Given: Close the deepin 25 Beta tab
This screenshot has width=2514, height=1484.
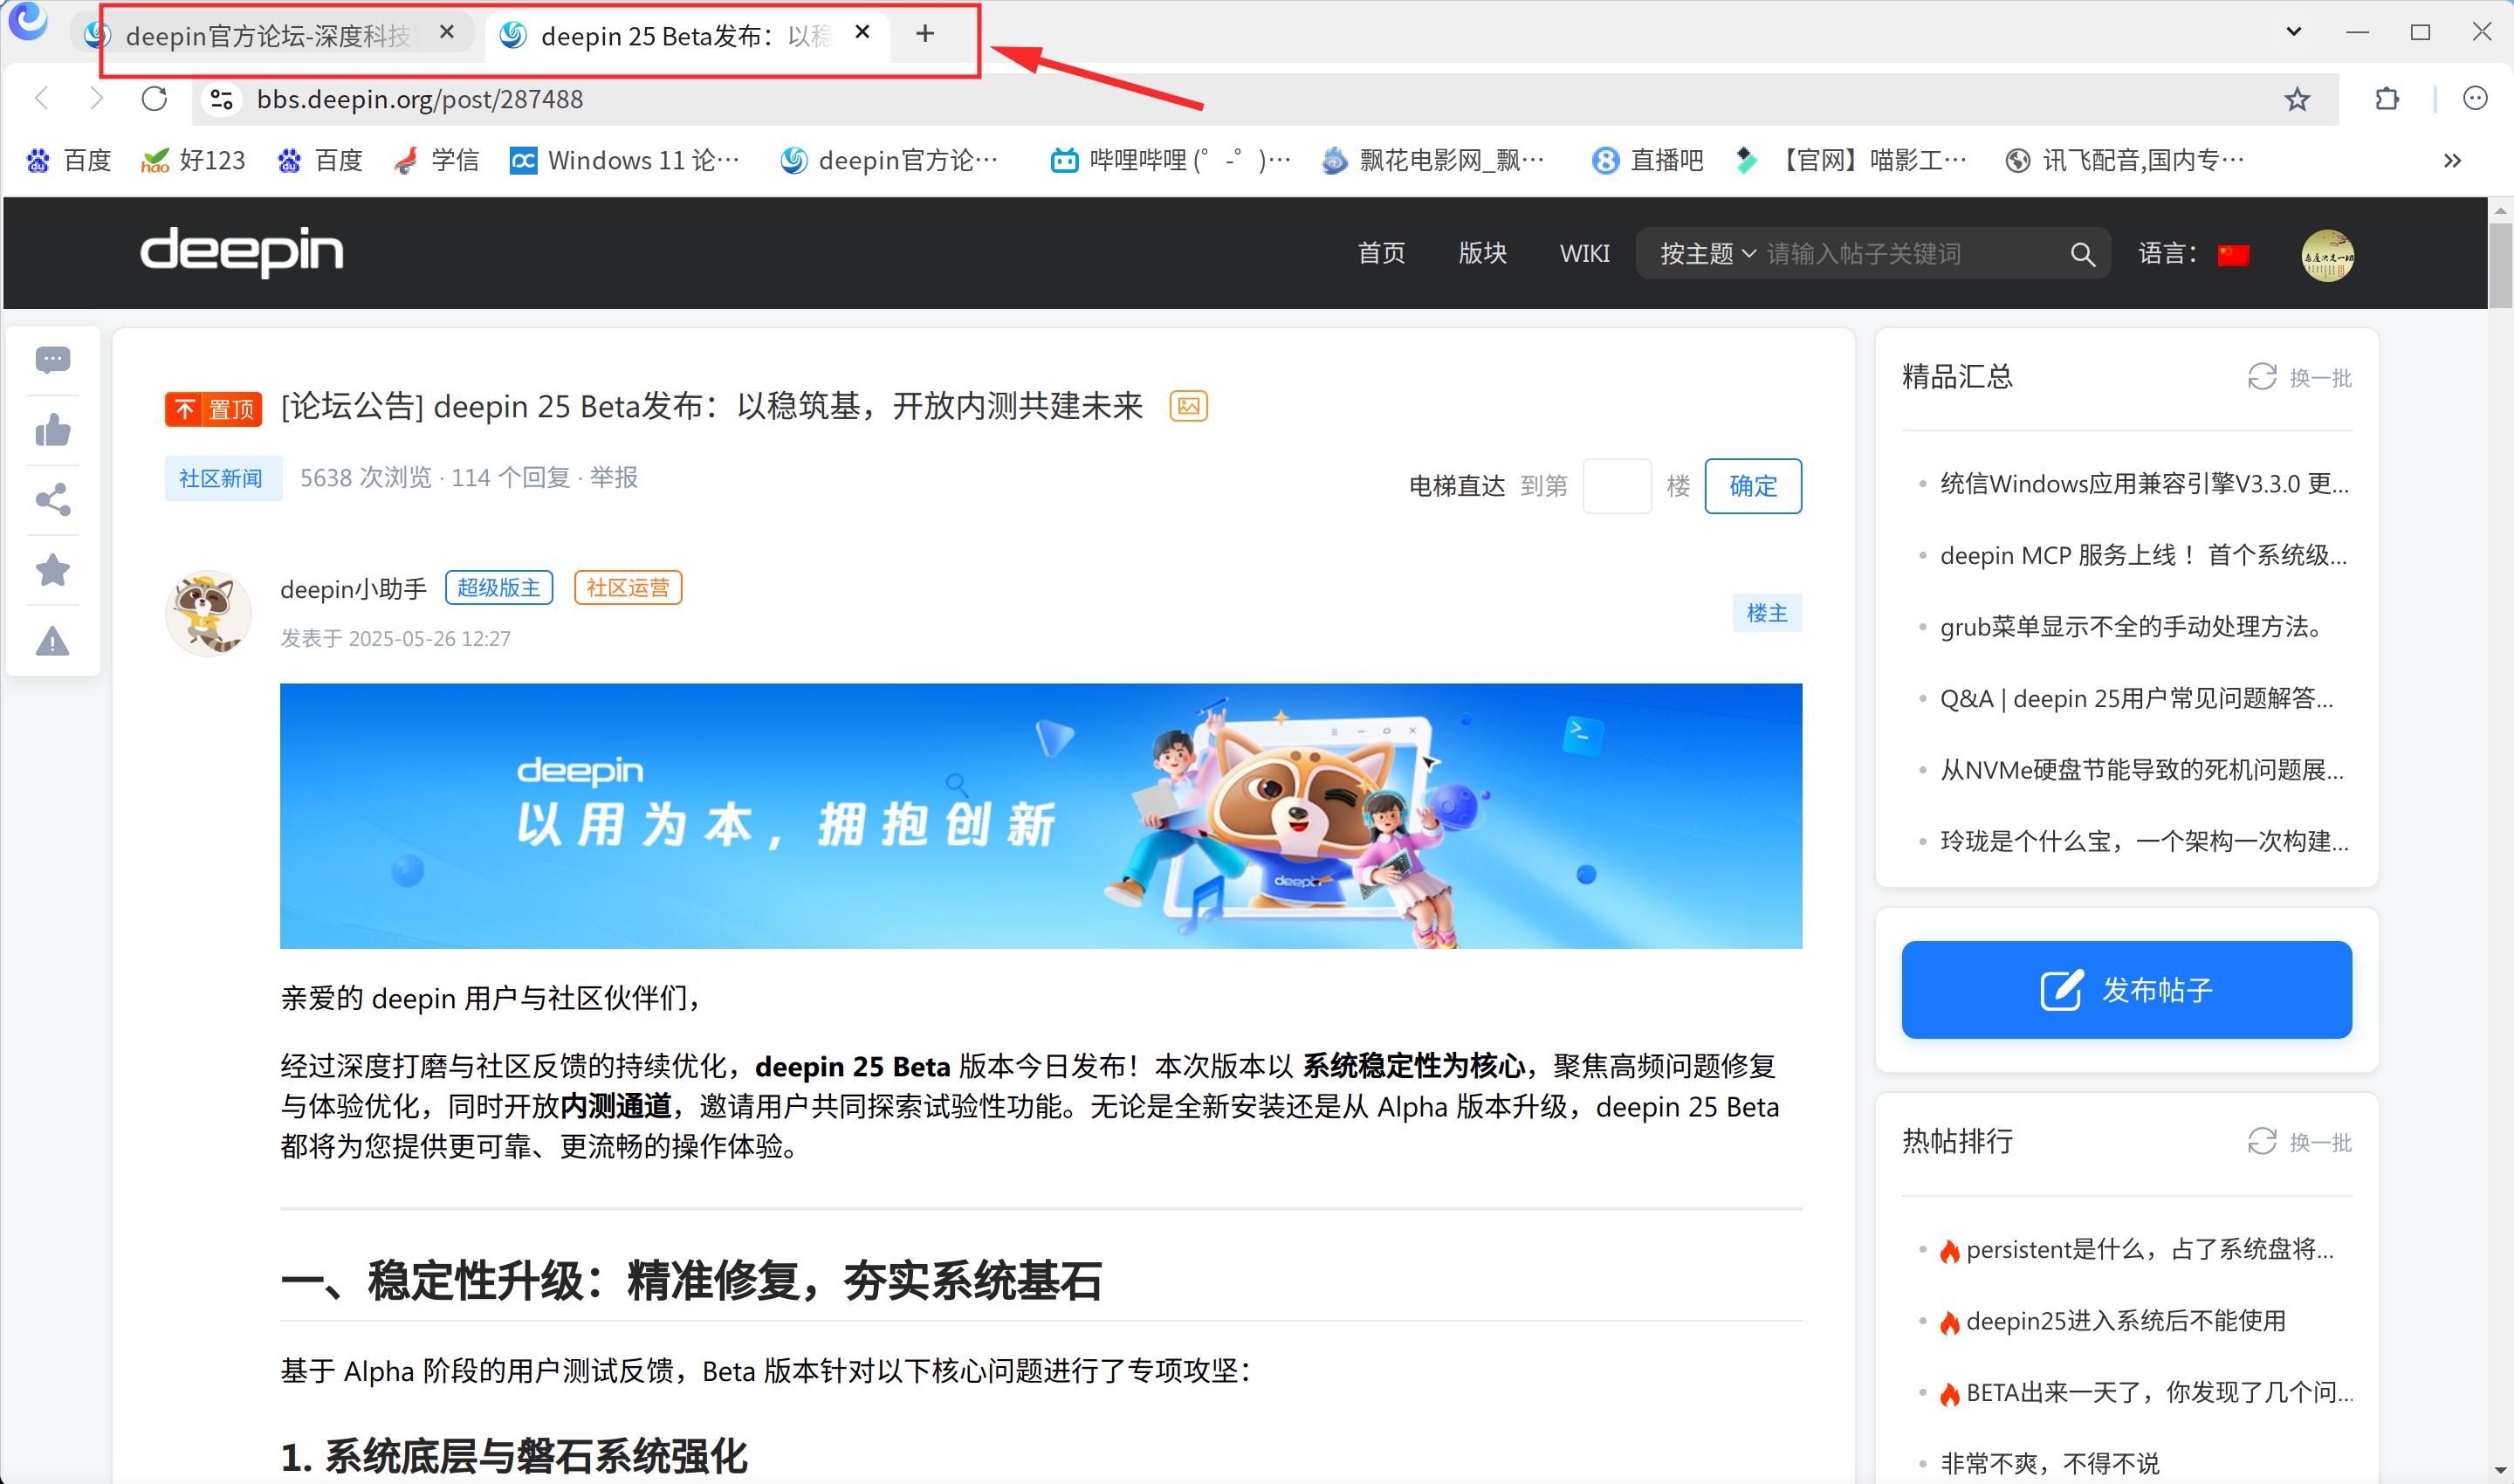Looking at the screenshot, I should (863, 33).
